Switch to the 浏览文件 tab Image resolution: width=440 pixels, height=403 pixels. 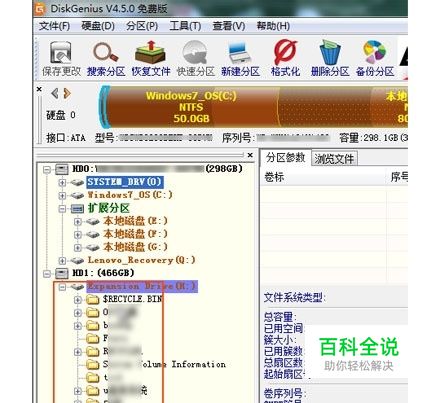pyautogui.click(x=334, y=159)
